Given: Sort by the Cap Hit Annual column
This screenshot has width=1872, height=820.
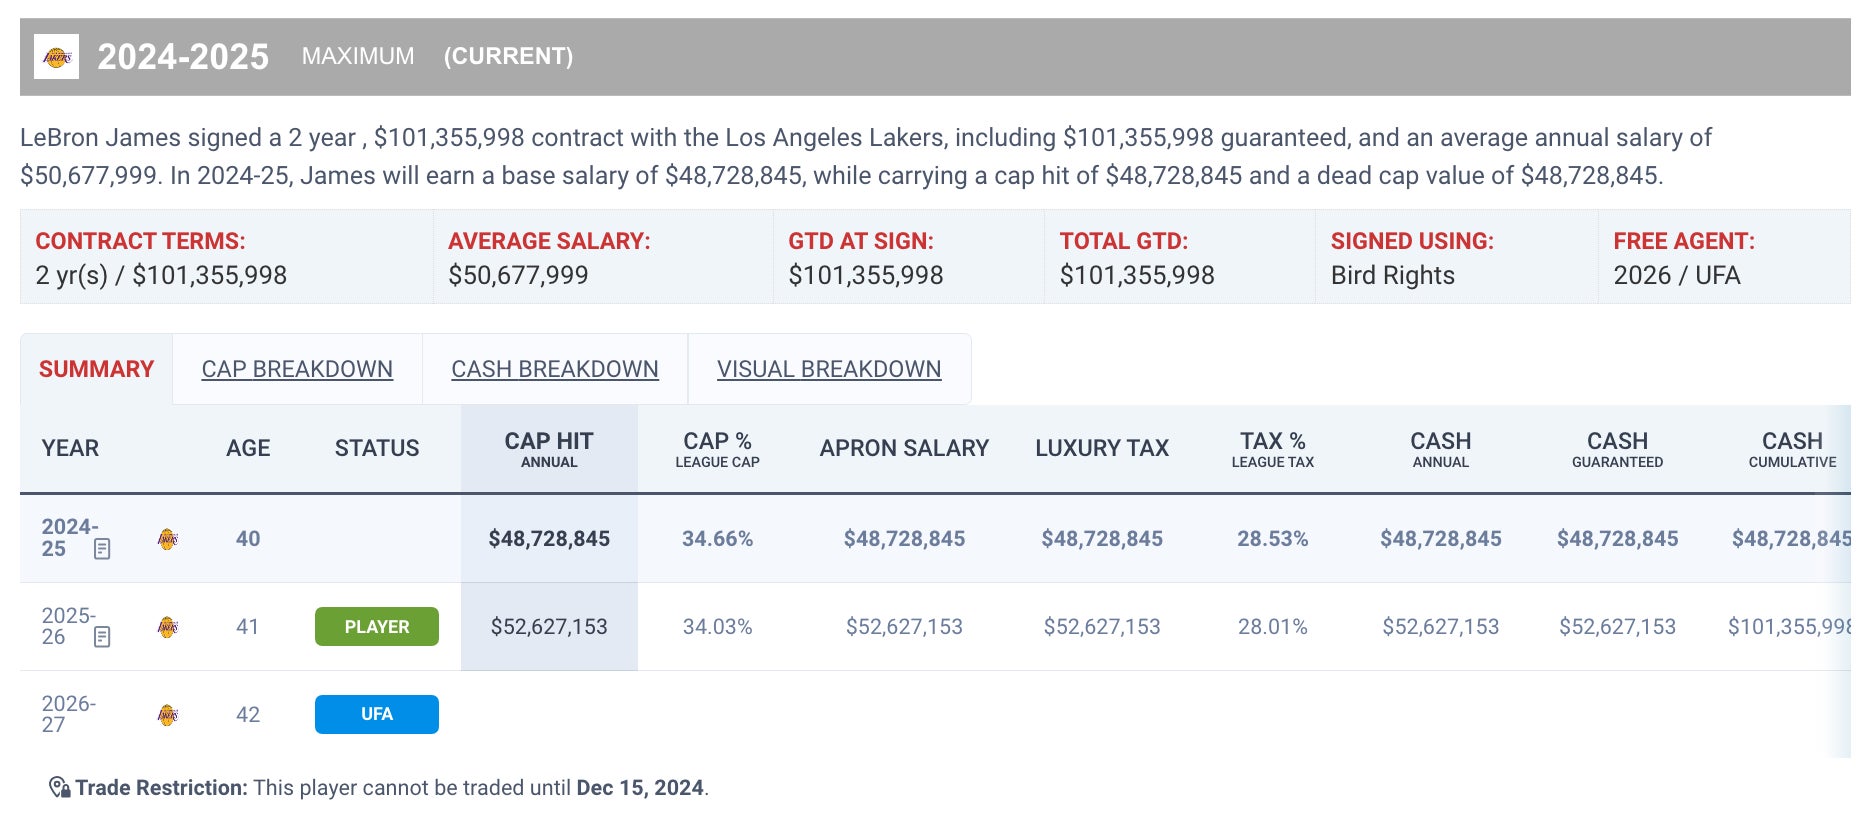Looking at the screenshot, I should 549,449.
